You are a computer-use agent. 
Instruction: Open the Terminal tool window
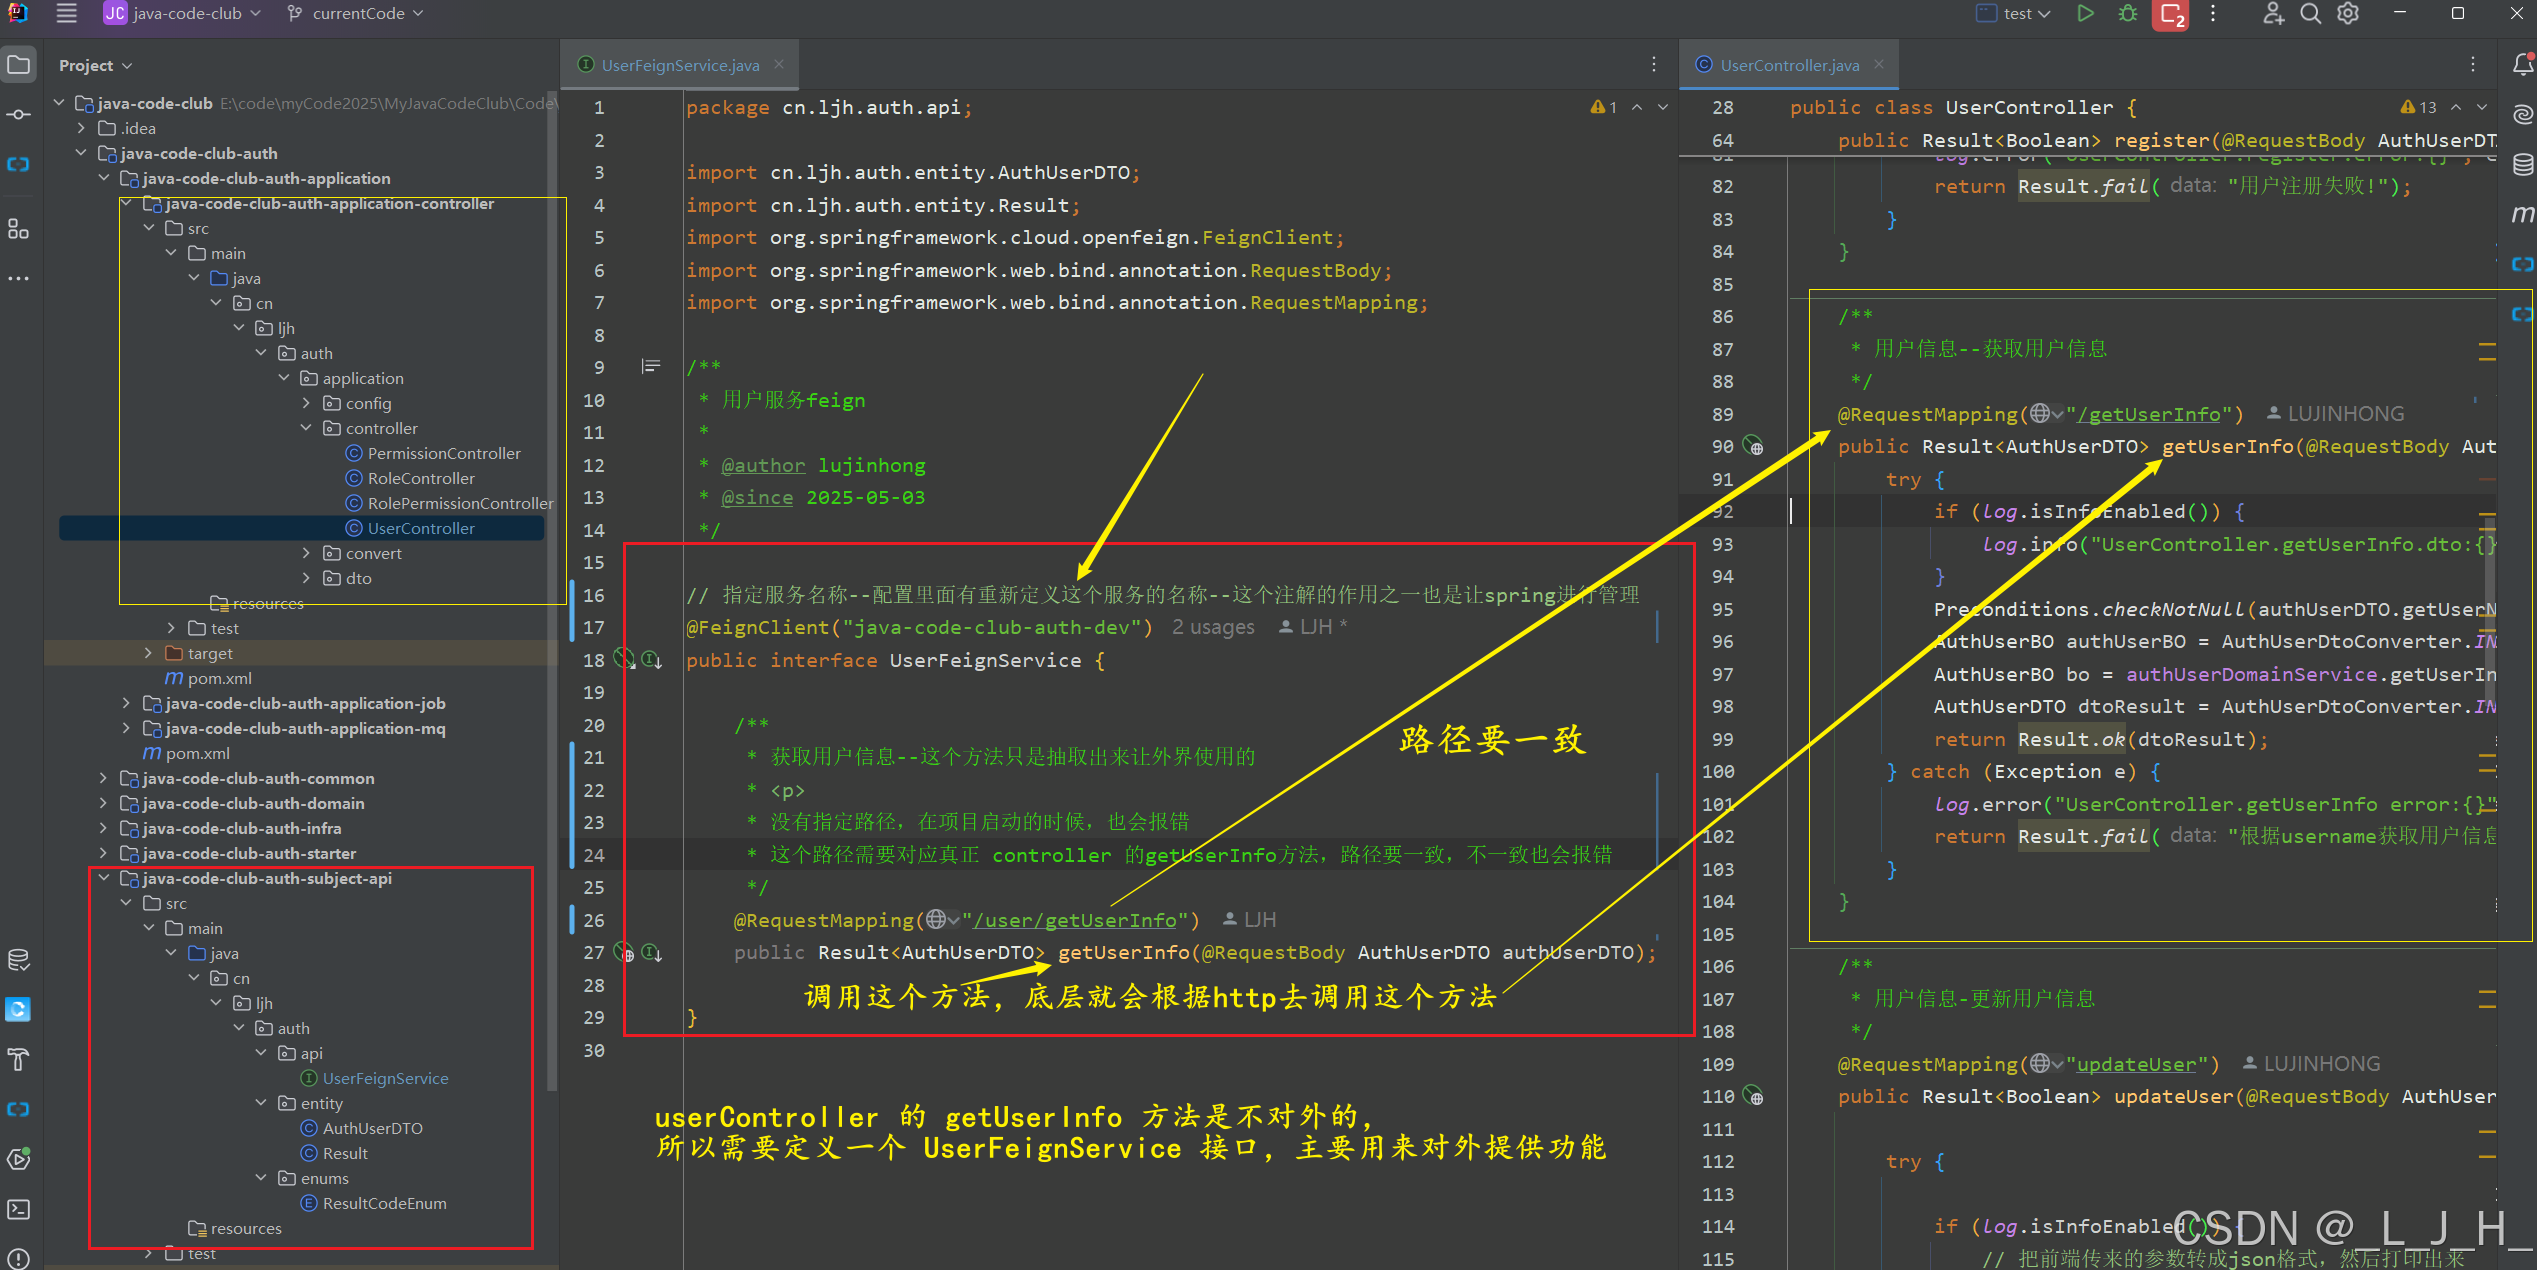[18, 1209]
